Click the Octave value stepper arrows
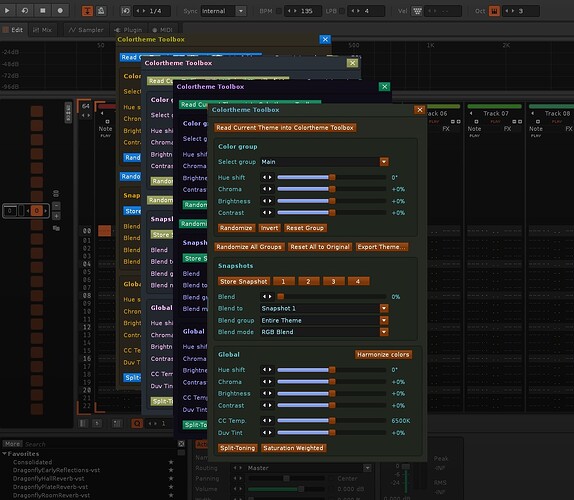This screenshot has width=574, height=500. [510, 11]
